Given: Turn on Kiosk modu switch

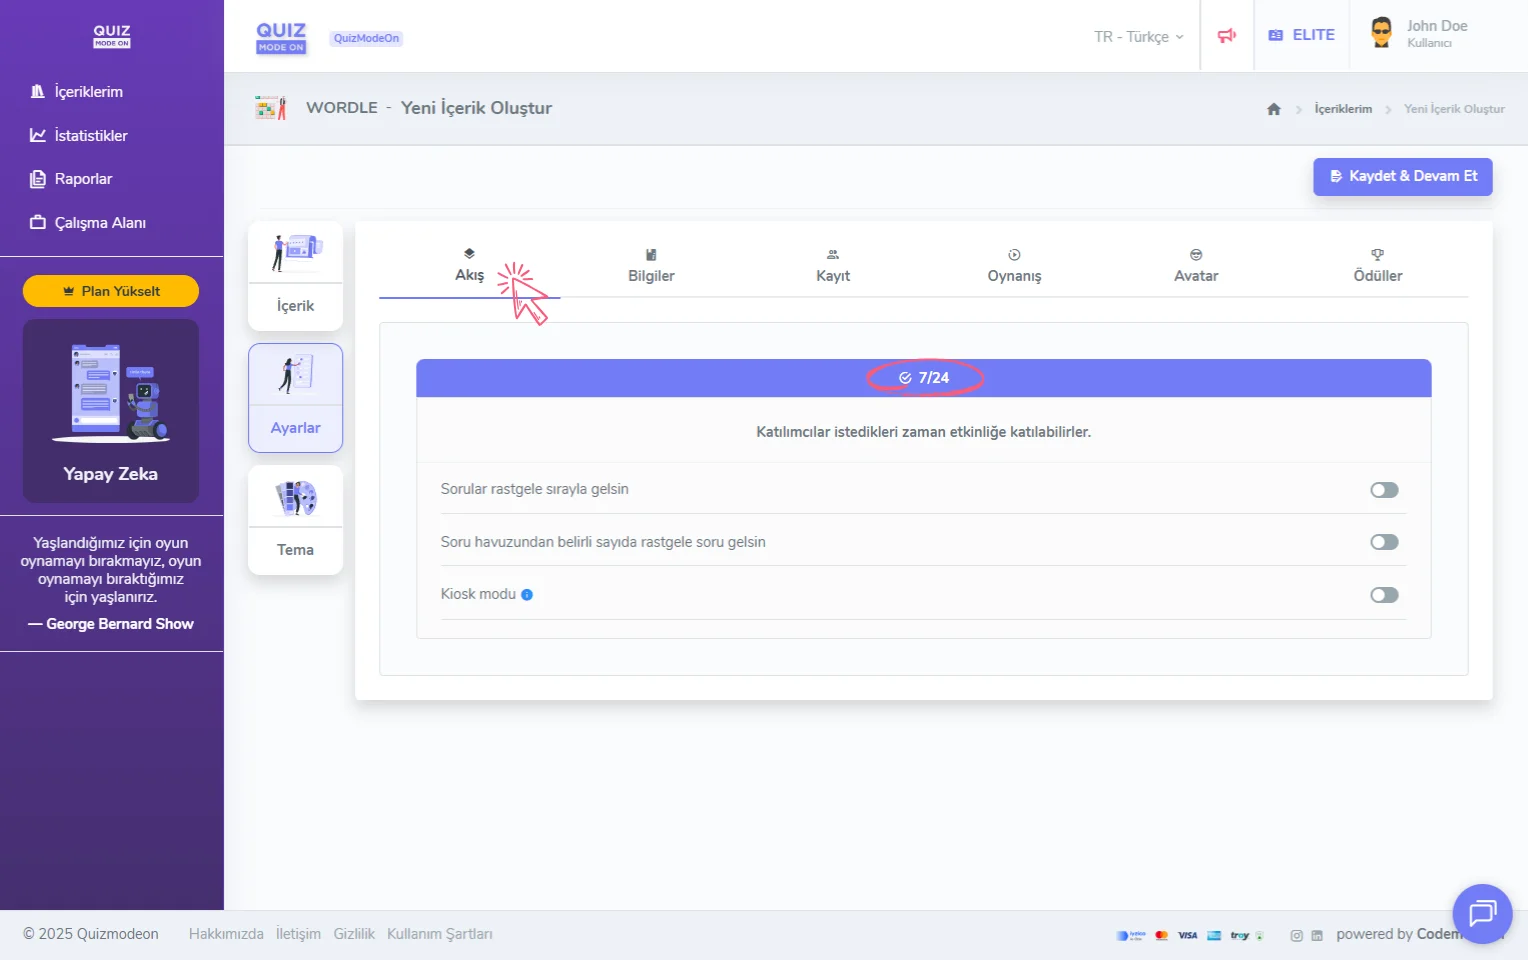Looking at the screenshot, I should click(x=1384, y=595).
